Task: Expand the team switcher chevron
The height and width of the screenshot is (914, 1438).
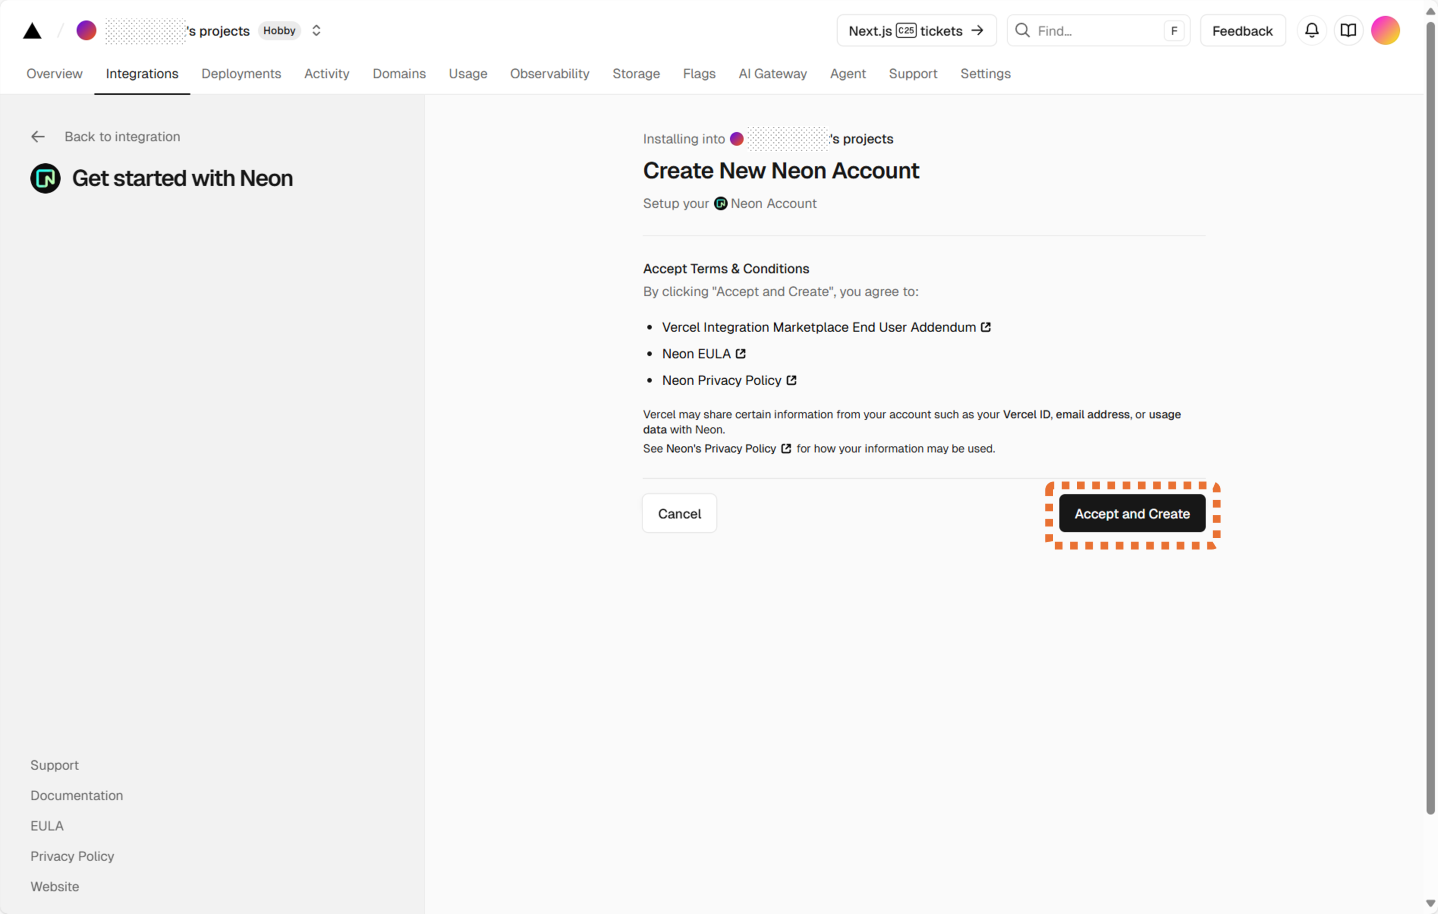Action: (x=316, y=31)
